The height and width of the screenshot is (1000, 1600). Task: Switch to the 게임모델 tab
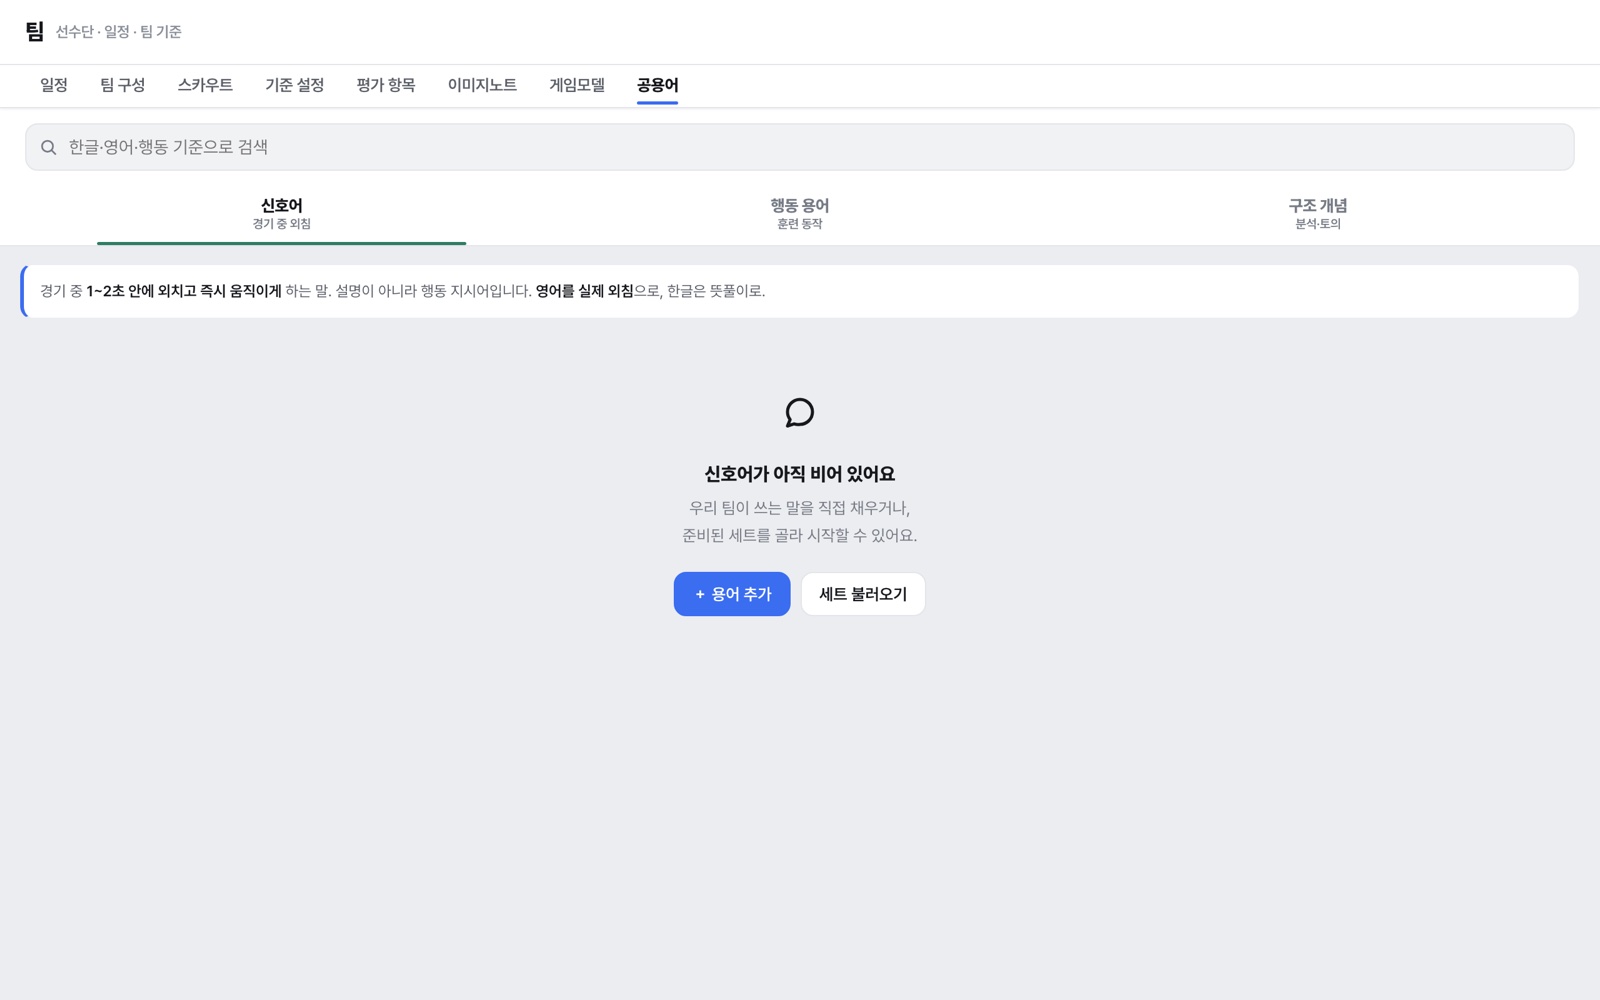(577, 86)
